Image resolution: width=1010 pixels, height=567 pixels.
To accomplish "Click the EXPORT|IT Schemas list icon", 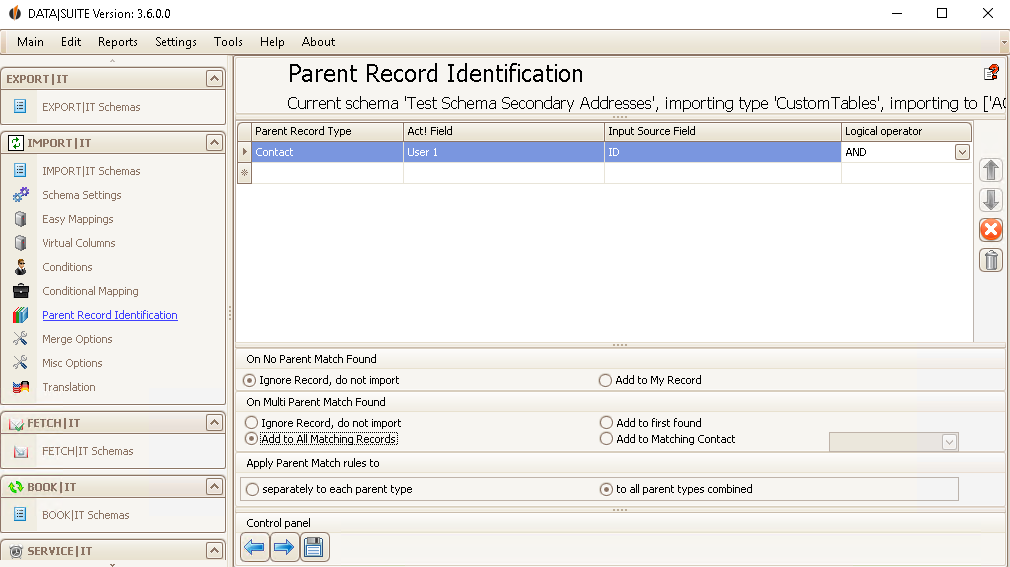I will pyautogui.click(x=20, y=106).
